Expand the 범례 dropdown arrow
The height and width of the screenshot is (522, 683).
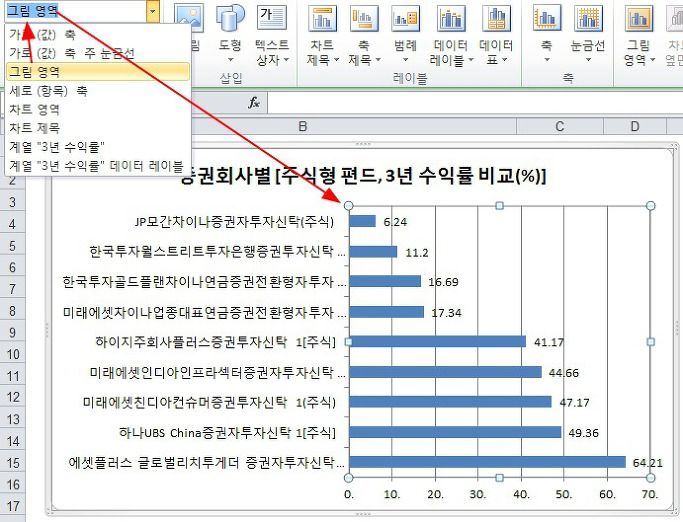pyautogui.click(x=406, y=60)
